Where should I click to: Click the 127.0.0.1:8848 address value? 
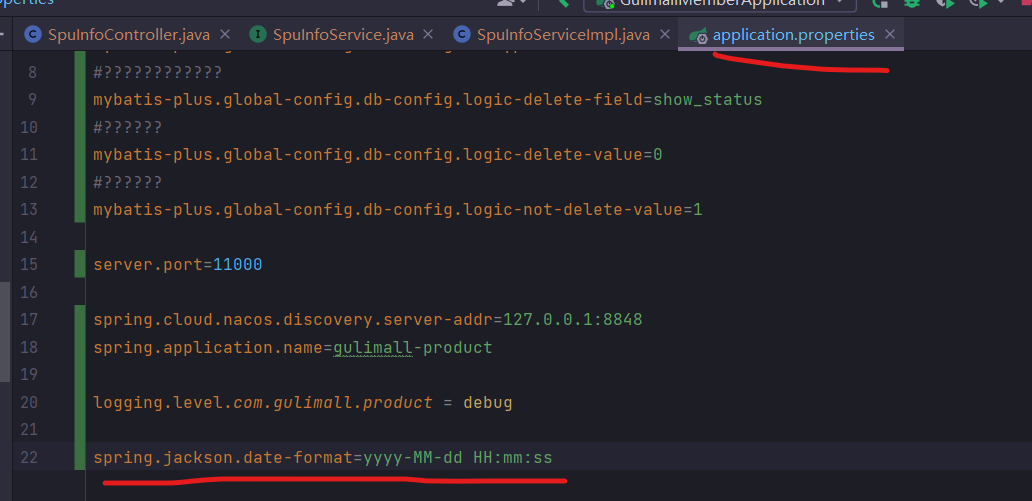click(573, 321)
